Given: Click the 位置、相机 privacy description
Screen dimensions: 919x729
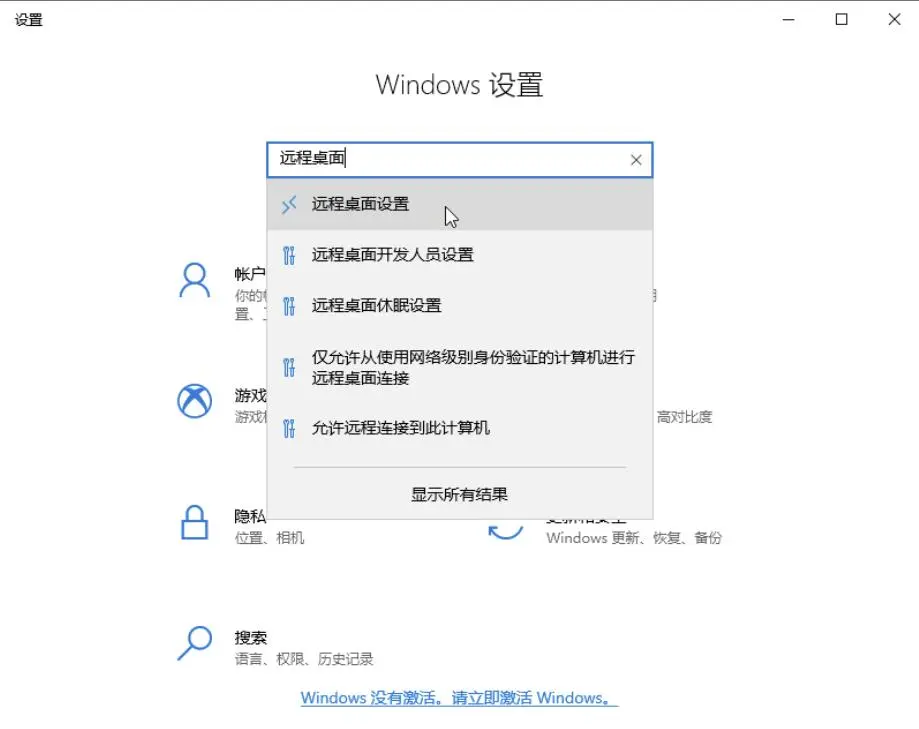Looking at the screenshot, I should click(270, 538).
